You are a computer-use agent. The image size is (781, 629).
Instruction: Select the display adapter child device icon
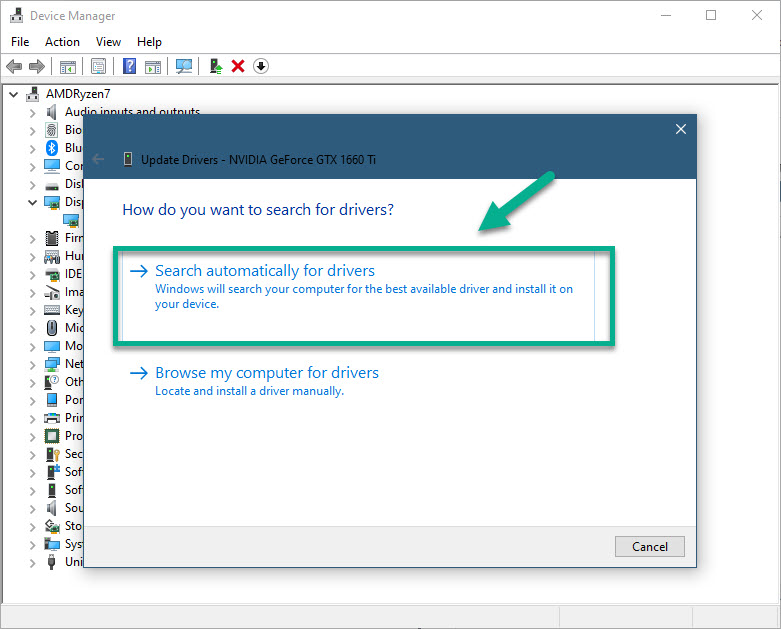coord(71,220)
